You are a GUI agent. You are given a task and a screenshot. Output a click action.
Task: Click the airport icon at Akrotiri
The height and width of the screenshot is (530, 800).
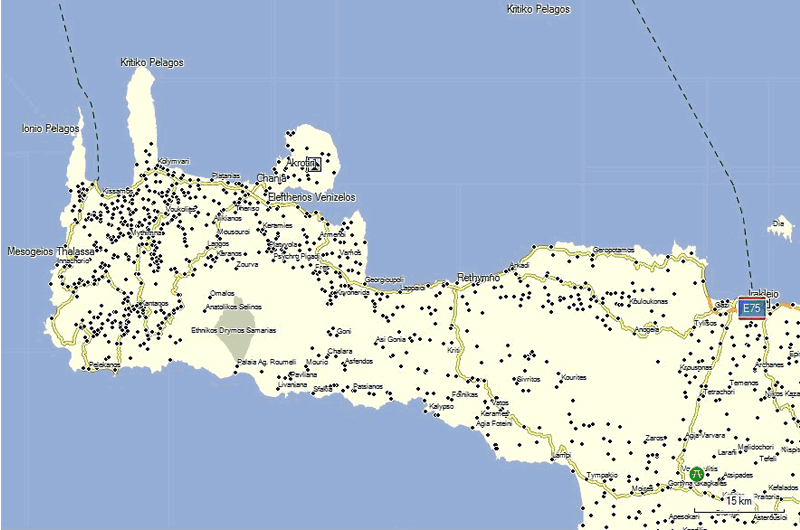(x=313, y=163)
